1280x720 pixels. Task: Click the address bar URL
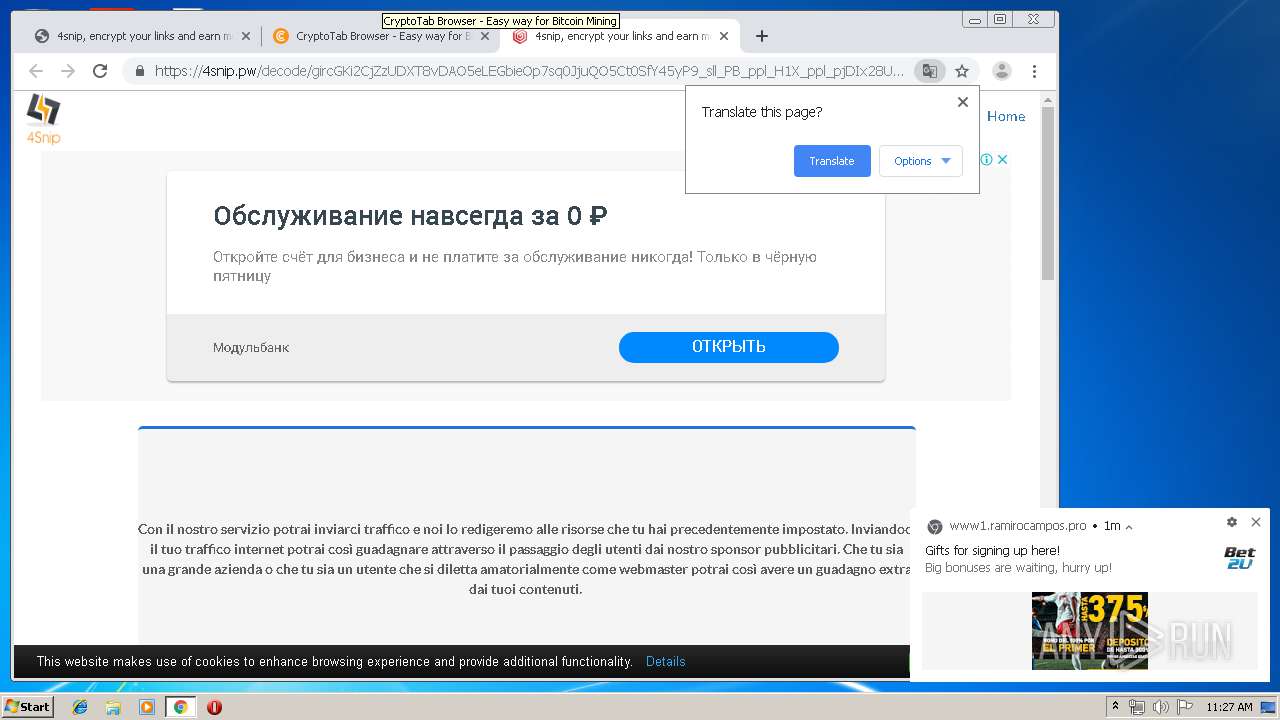pos(529,71)
